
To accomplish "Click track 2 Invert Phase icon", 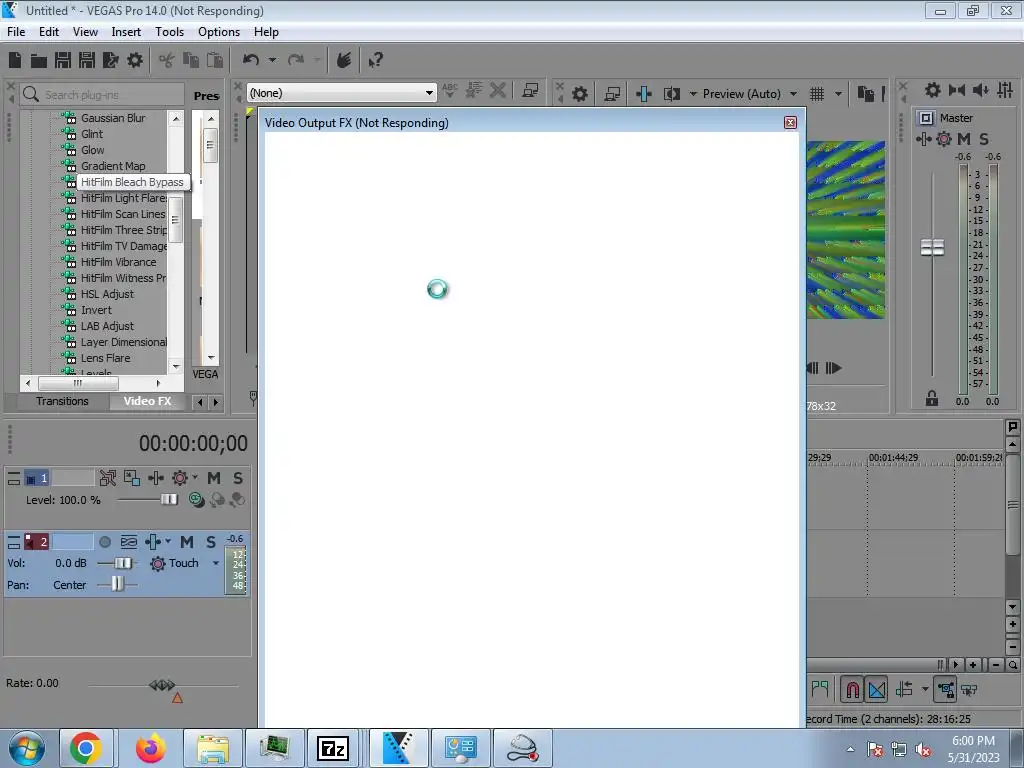I will [x=129, y=541].
